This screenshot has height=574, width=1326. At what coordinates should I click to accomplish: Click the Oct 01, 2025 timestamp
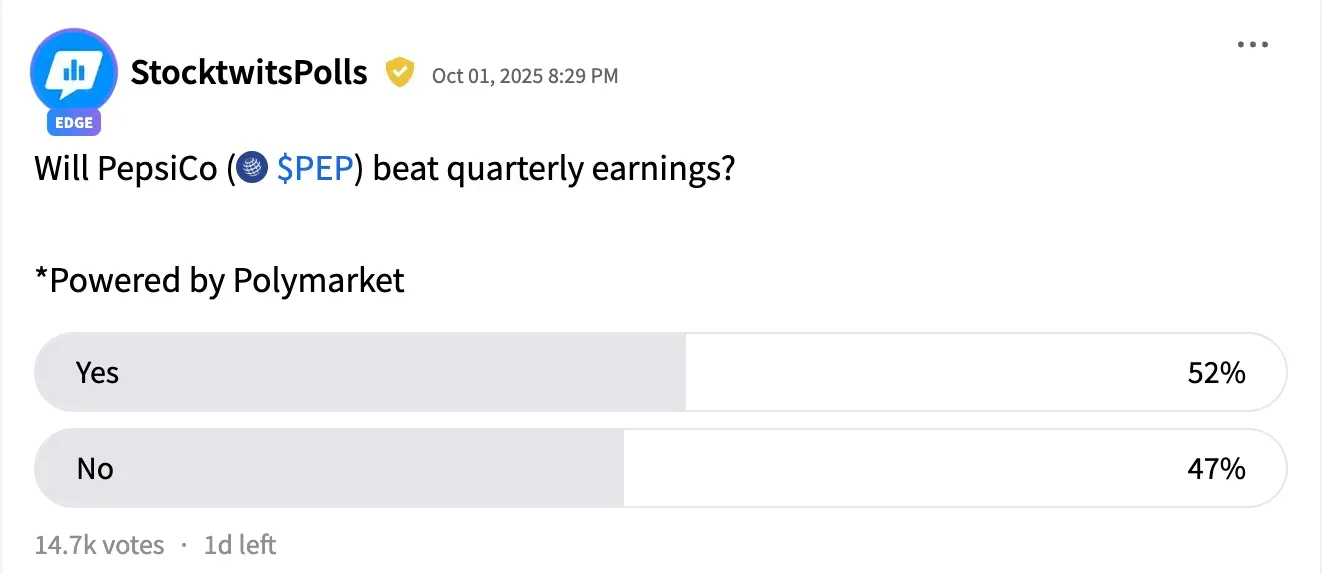525,75
